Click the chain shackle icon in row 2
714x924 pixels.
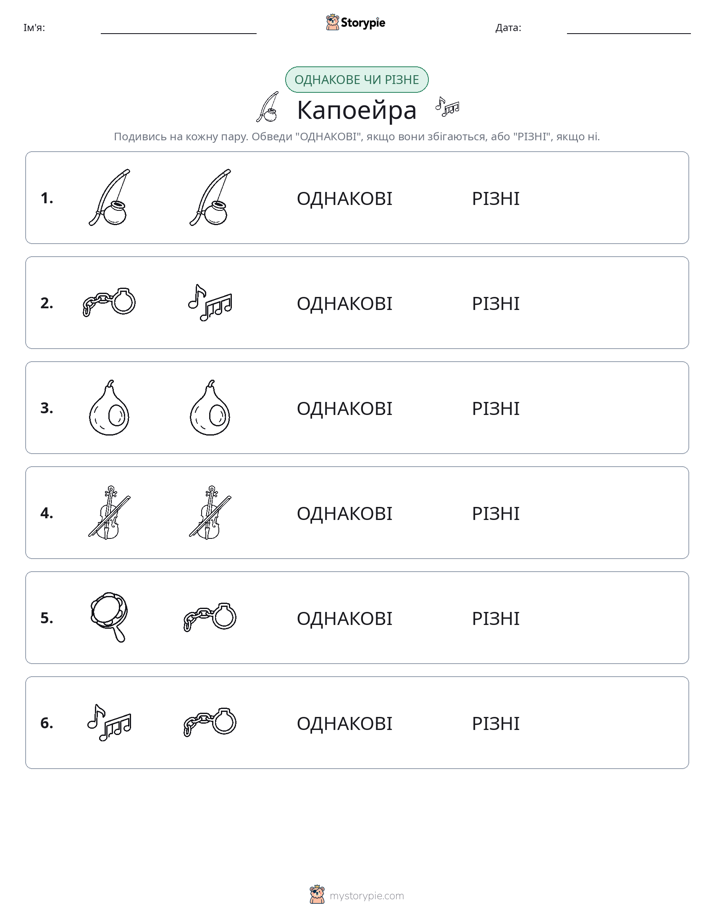(110, 302)
